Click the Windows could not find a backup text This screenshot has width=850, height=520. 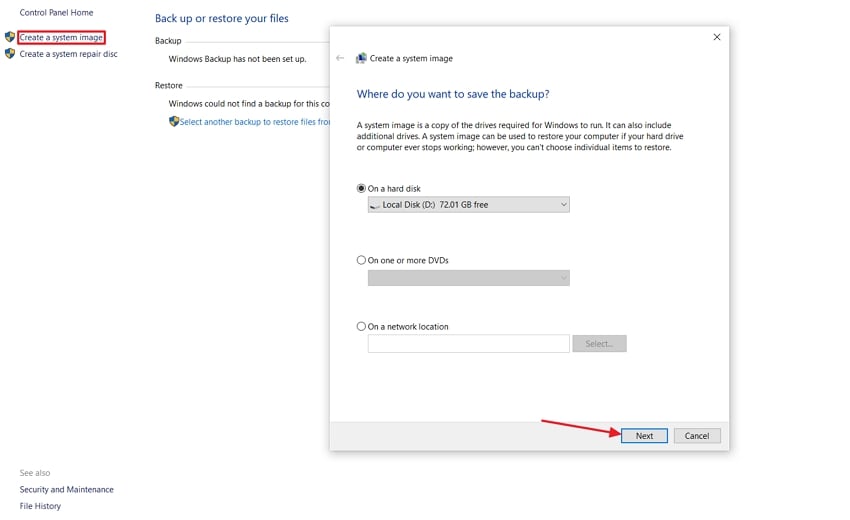(x=249, y=103)
